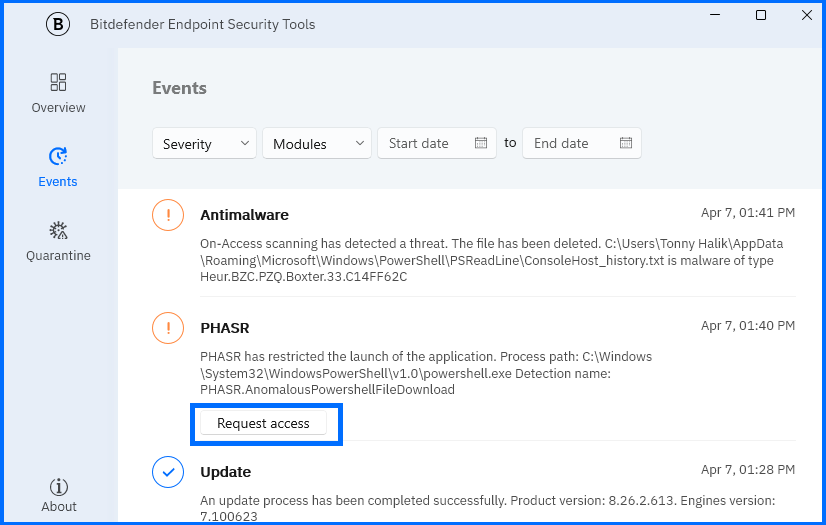Minimize the Bitdefender window
Viewport: 826px width, 525px height.
click(715, 15)
